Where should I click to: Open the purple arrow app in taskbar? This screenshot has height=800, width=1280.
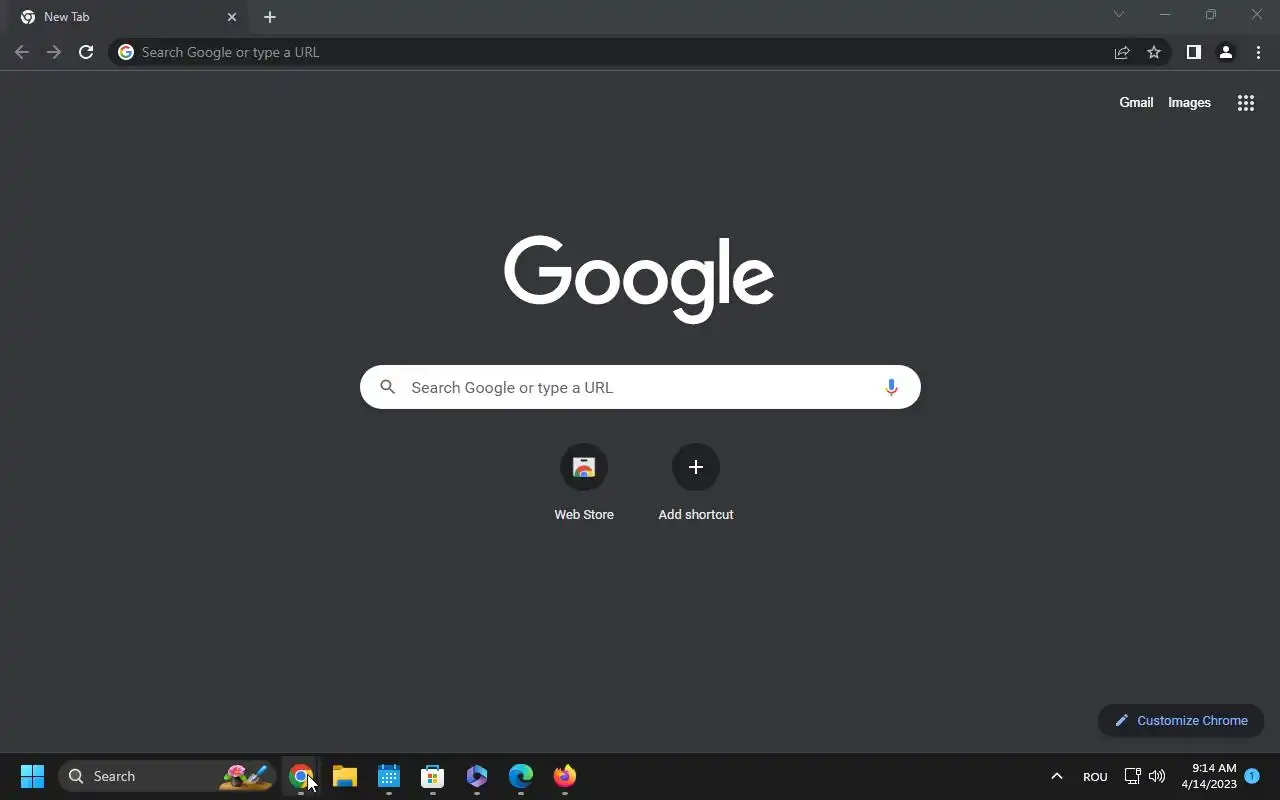[477, 776]
